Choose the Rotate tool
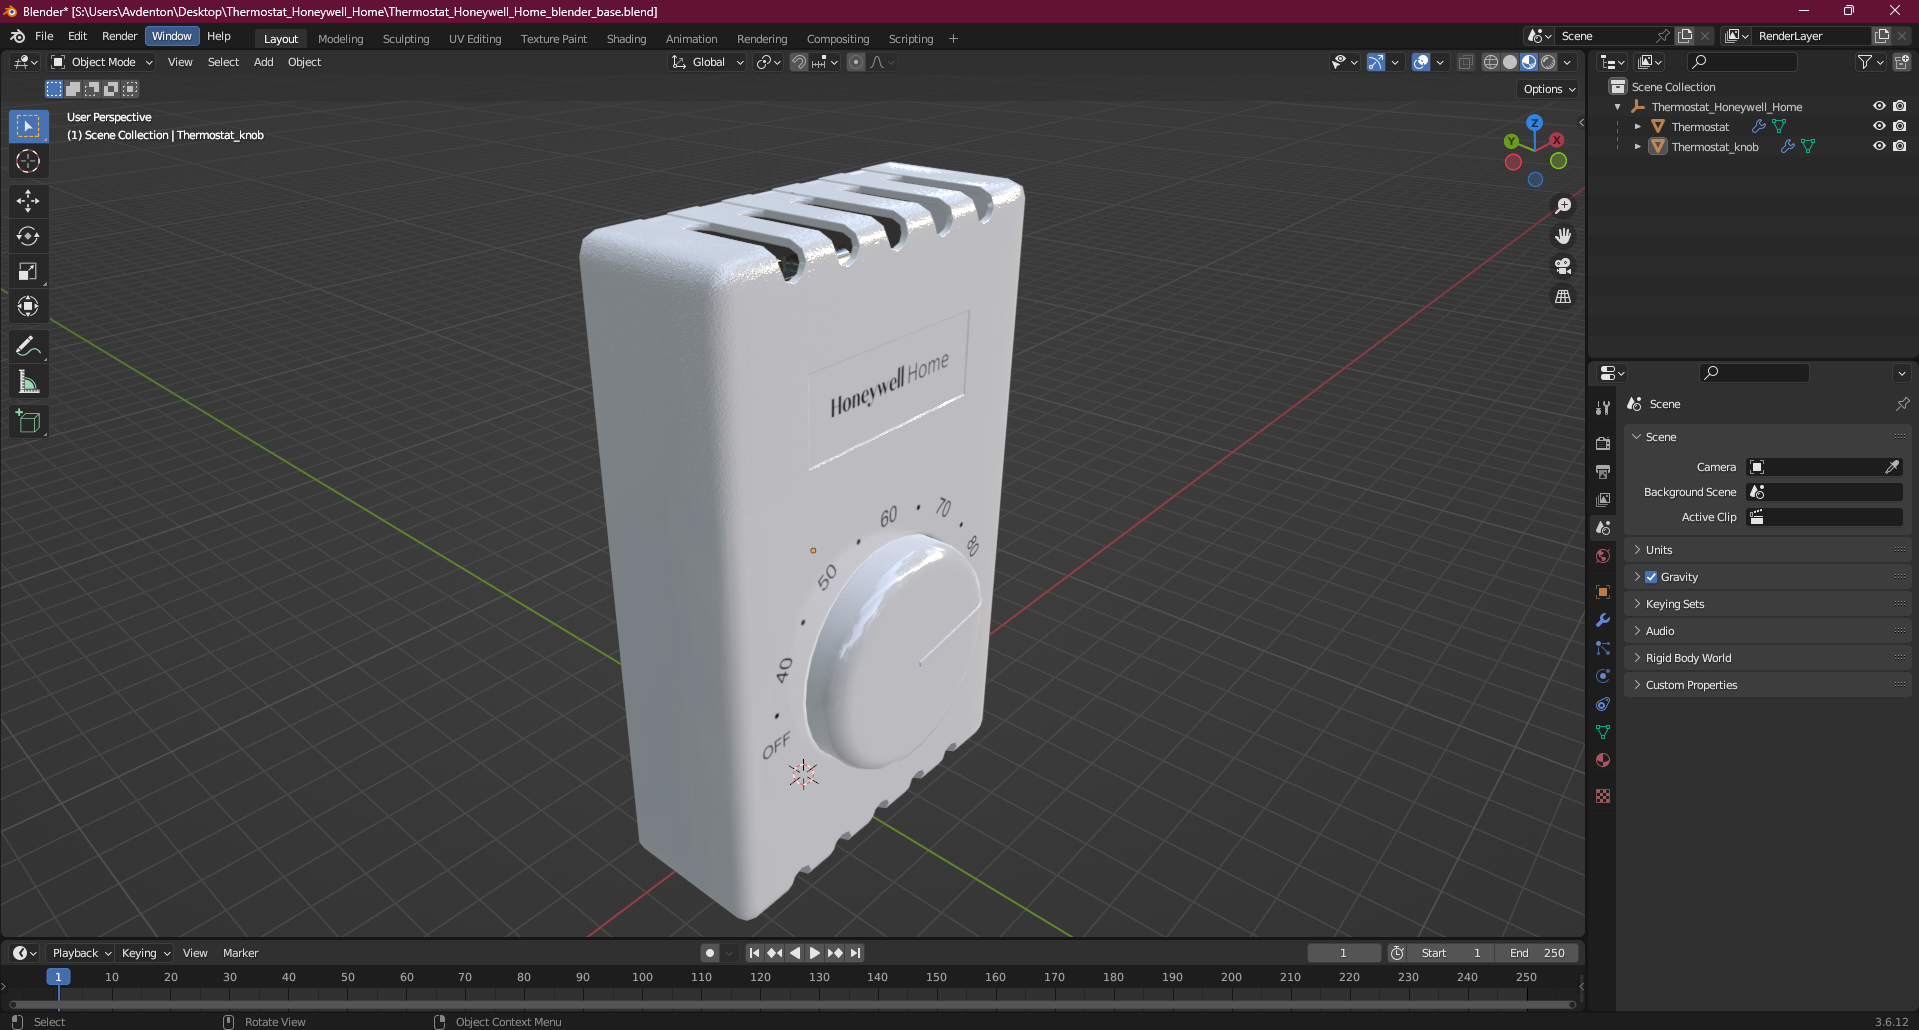1919x1030 pixels. tap(28, 236)
